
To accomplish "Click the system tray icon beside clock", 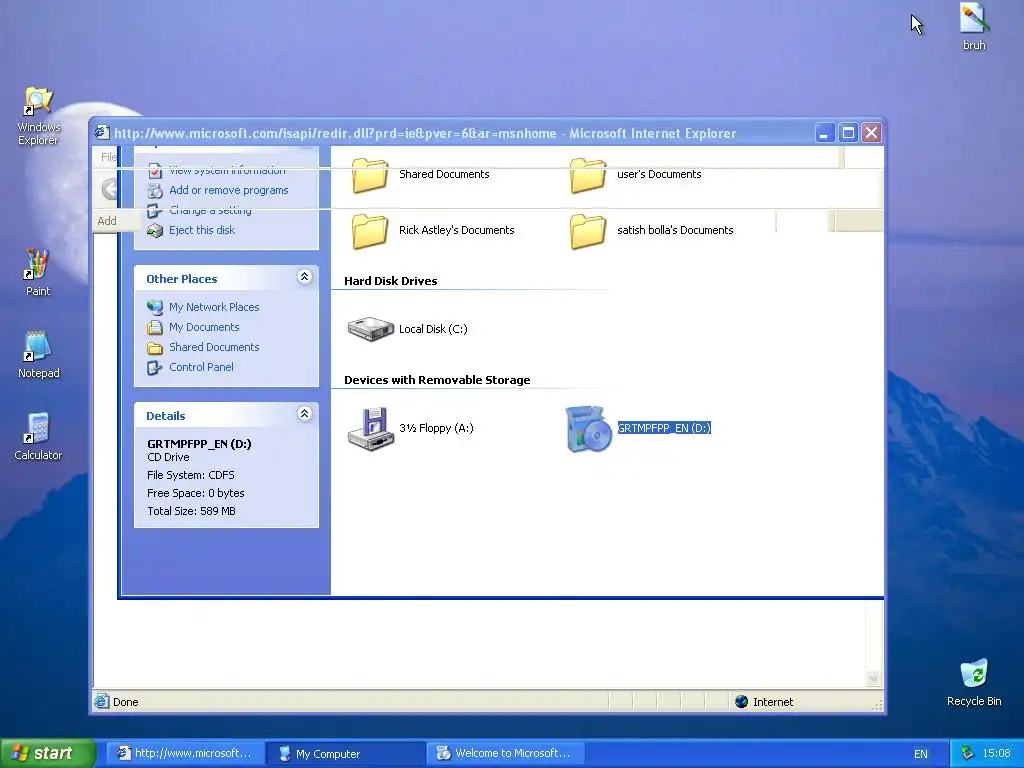I will tap(967, 753).
